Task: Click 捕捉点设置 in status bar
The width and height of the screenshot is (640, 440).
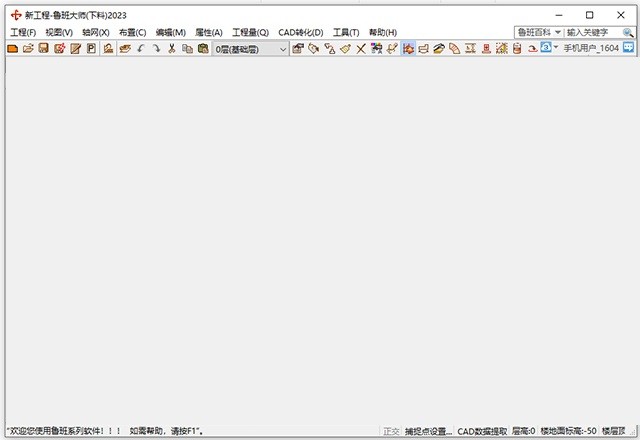Action: point(427,432)
